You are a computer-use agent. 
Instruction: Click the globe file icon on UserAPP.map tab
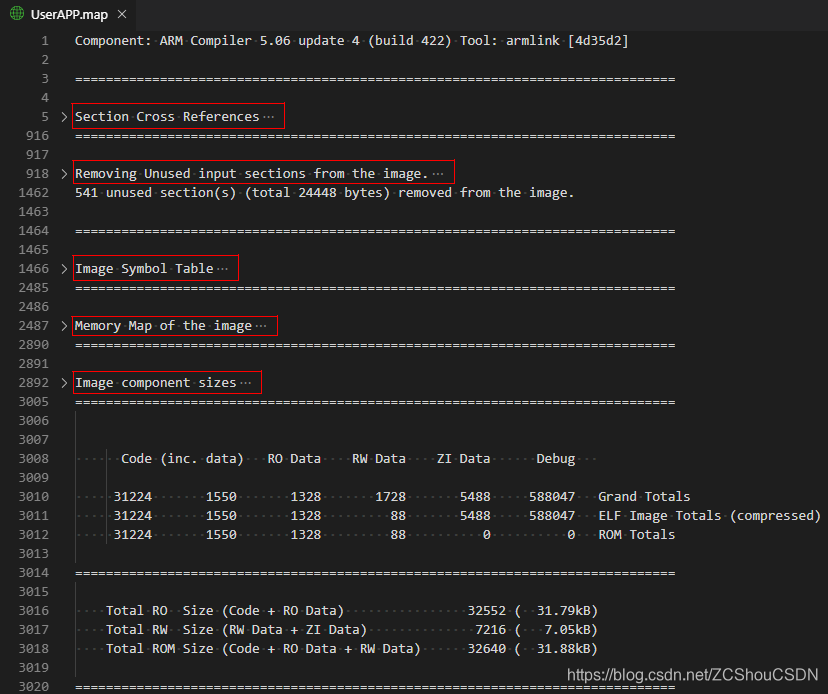(x=17, y=14)
